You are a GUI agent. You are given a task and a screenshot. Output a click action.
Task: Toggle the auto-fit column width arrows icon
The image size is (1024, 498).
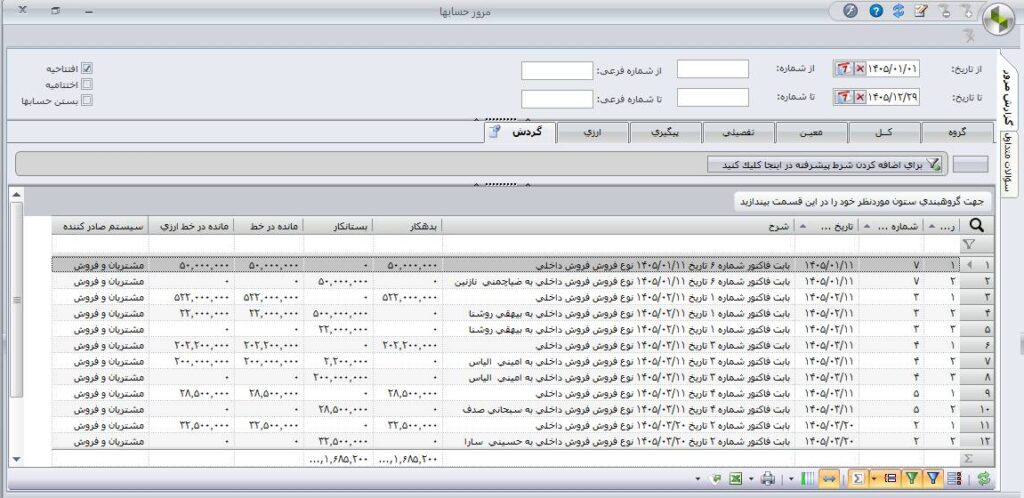829,478
